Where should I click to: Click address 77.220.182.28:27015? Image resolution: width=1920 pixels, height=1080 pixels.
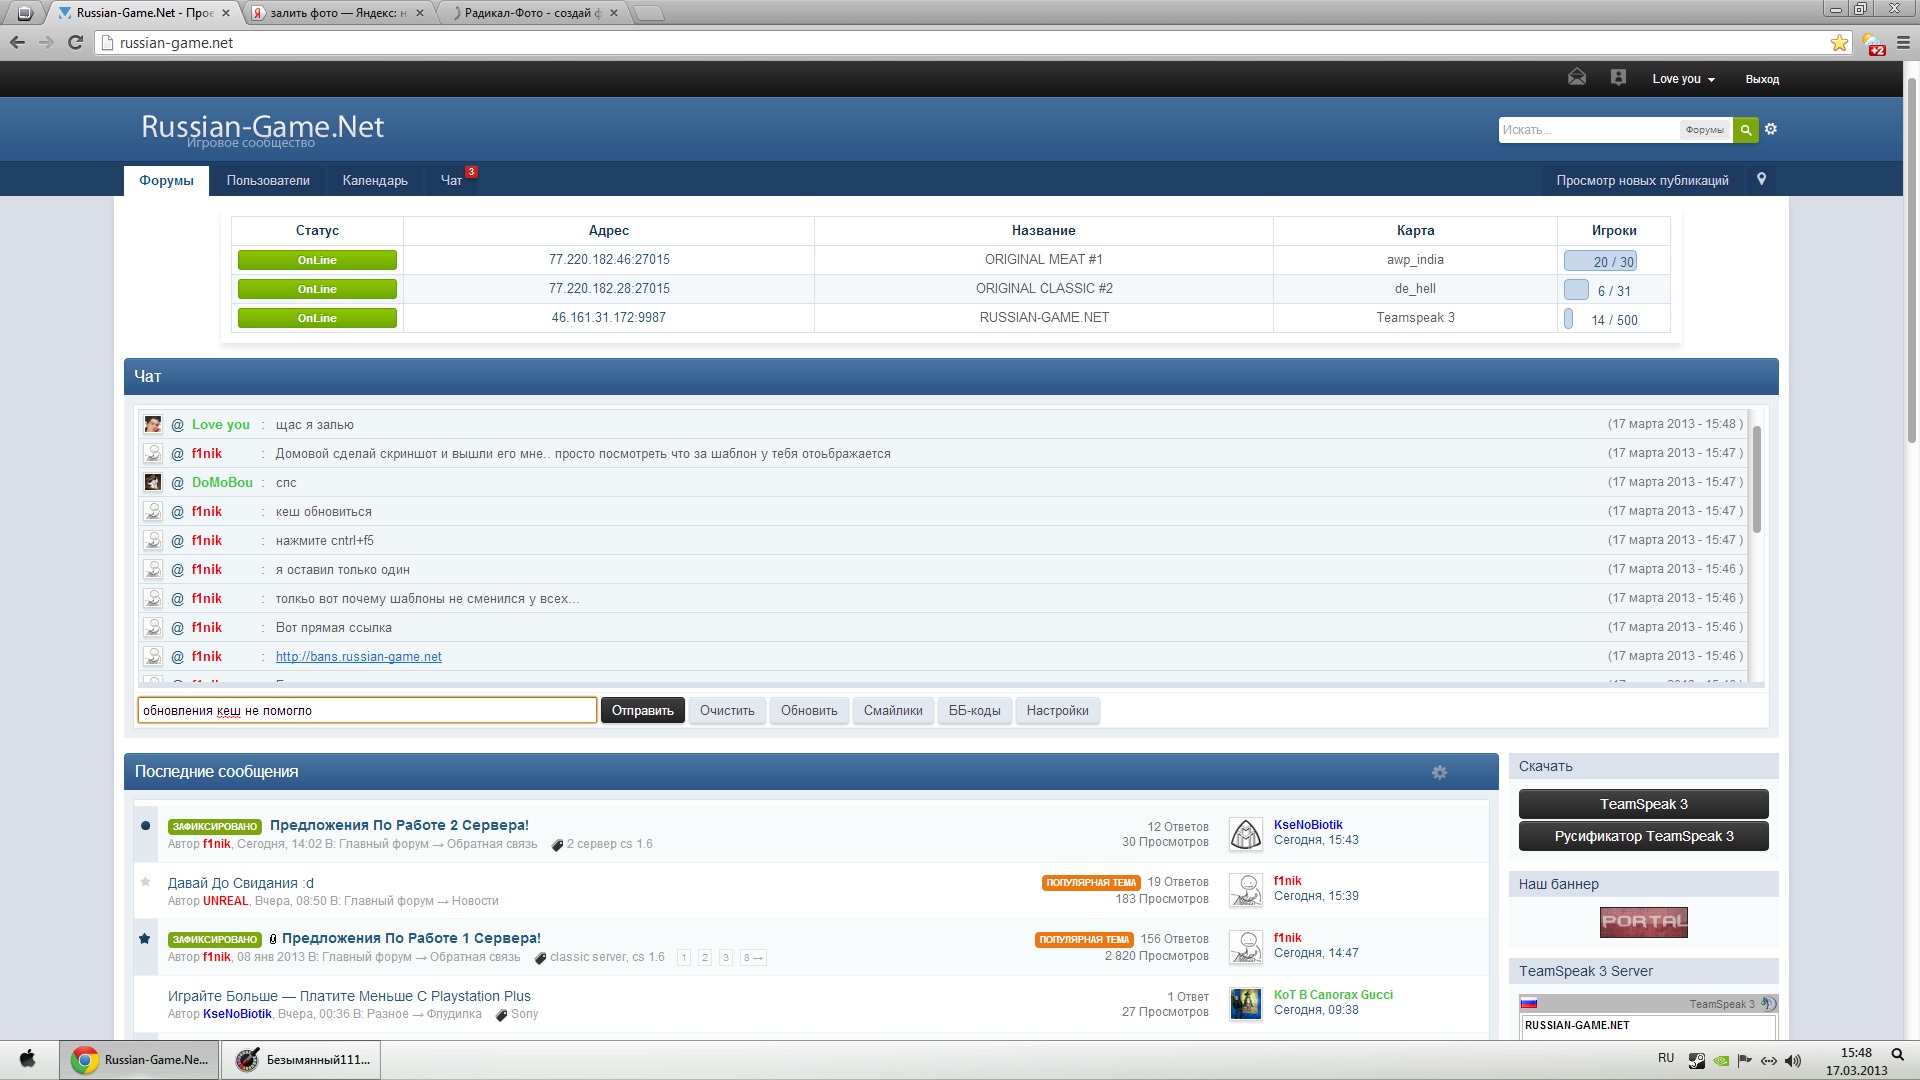pos(609,289)
